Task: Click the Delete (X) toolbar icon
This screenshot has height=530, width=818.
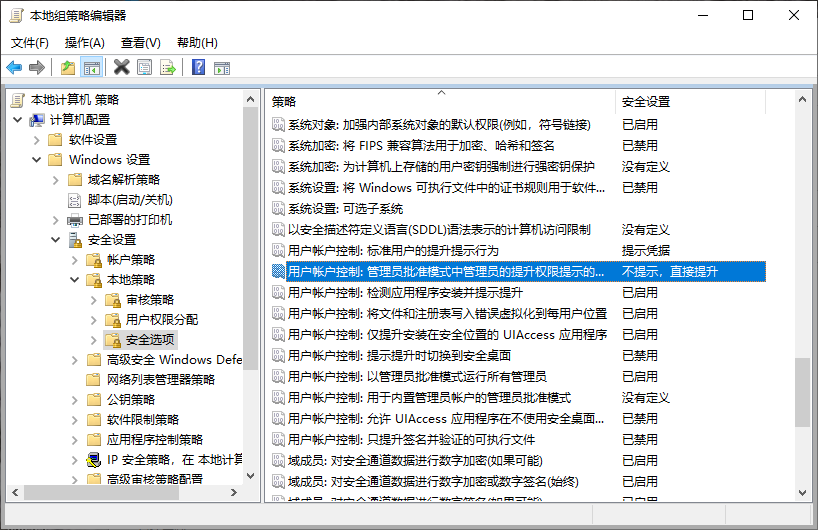Action: [x=121, y=67]
